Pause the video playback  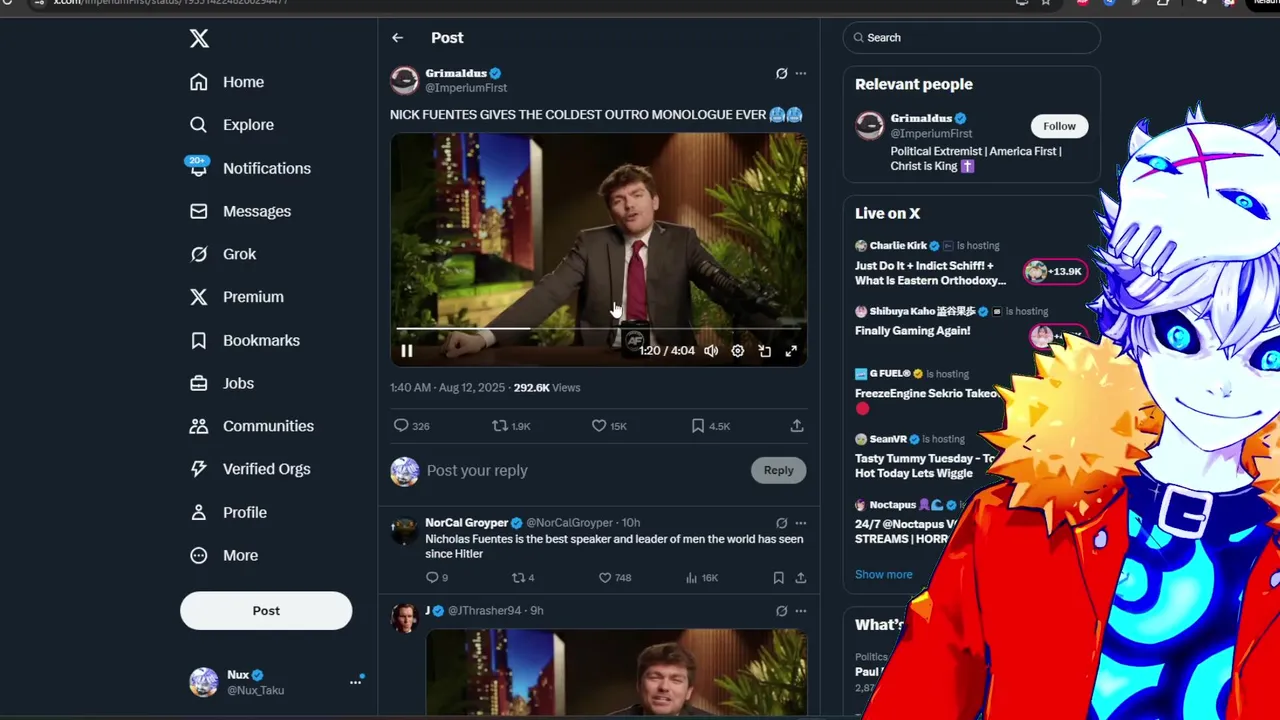click(406, 351)
